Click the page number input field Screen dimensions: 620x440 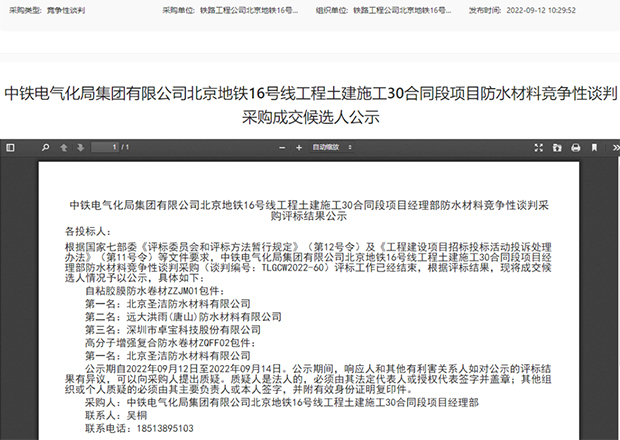pyautogui.click(x=105, y=147)
